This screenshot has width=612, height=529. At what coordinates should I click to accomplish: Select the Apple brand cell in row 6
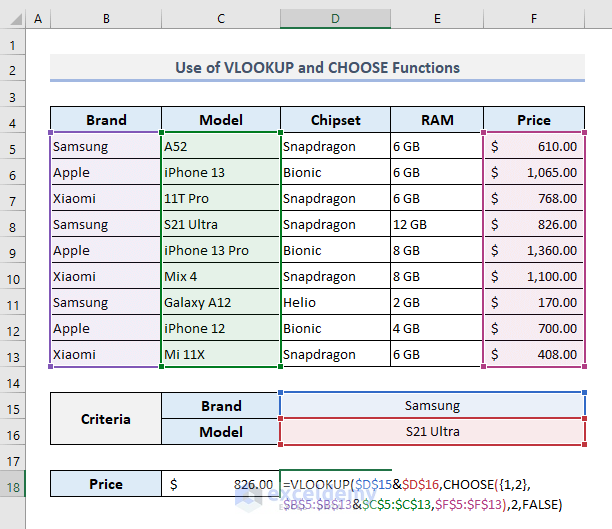tap(106, 172)
